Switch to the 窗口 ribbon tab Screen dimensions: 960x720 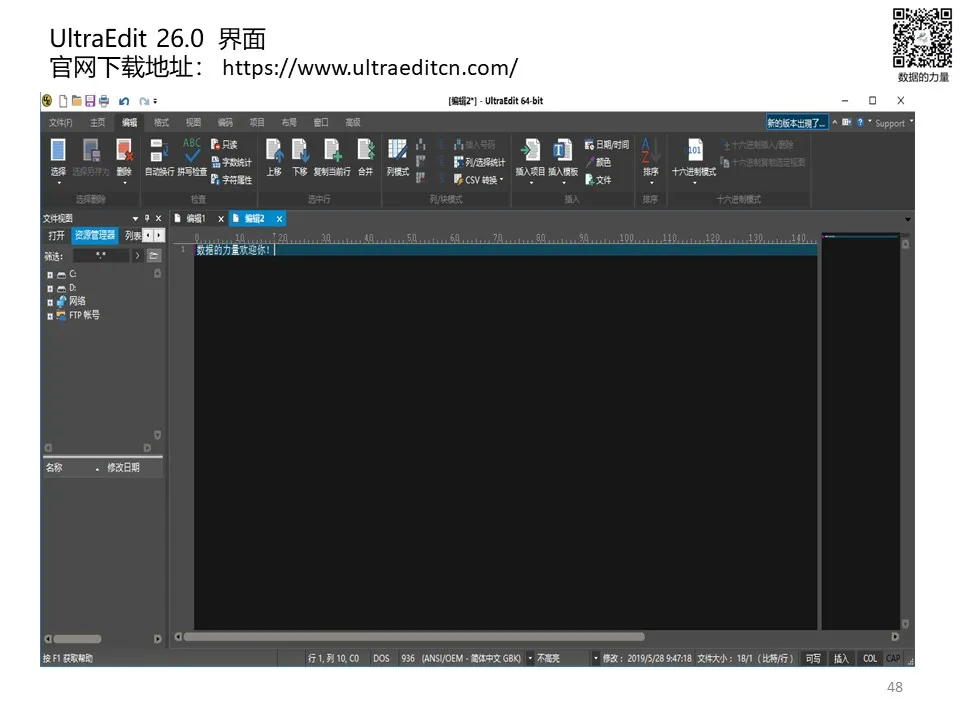point(321,122)
